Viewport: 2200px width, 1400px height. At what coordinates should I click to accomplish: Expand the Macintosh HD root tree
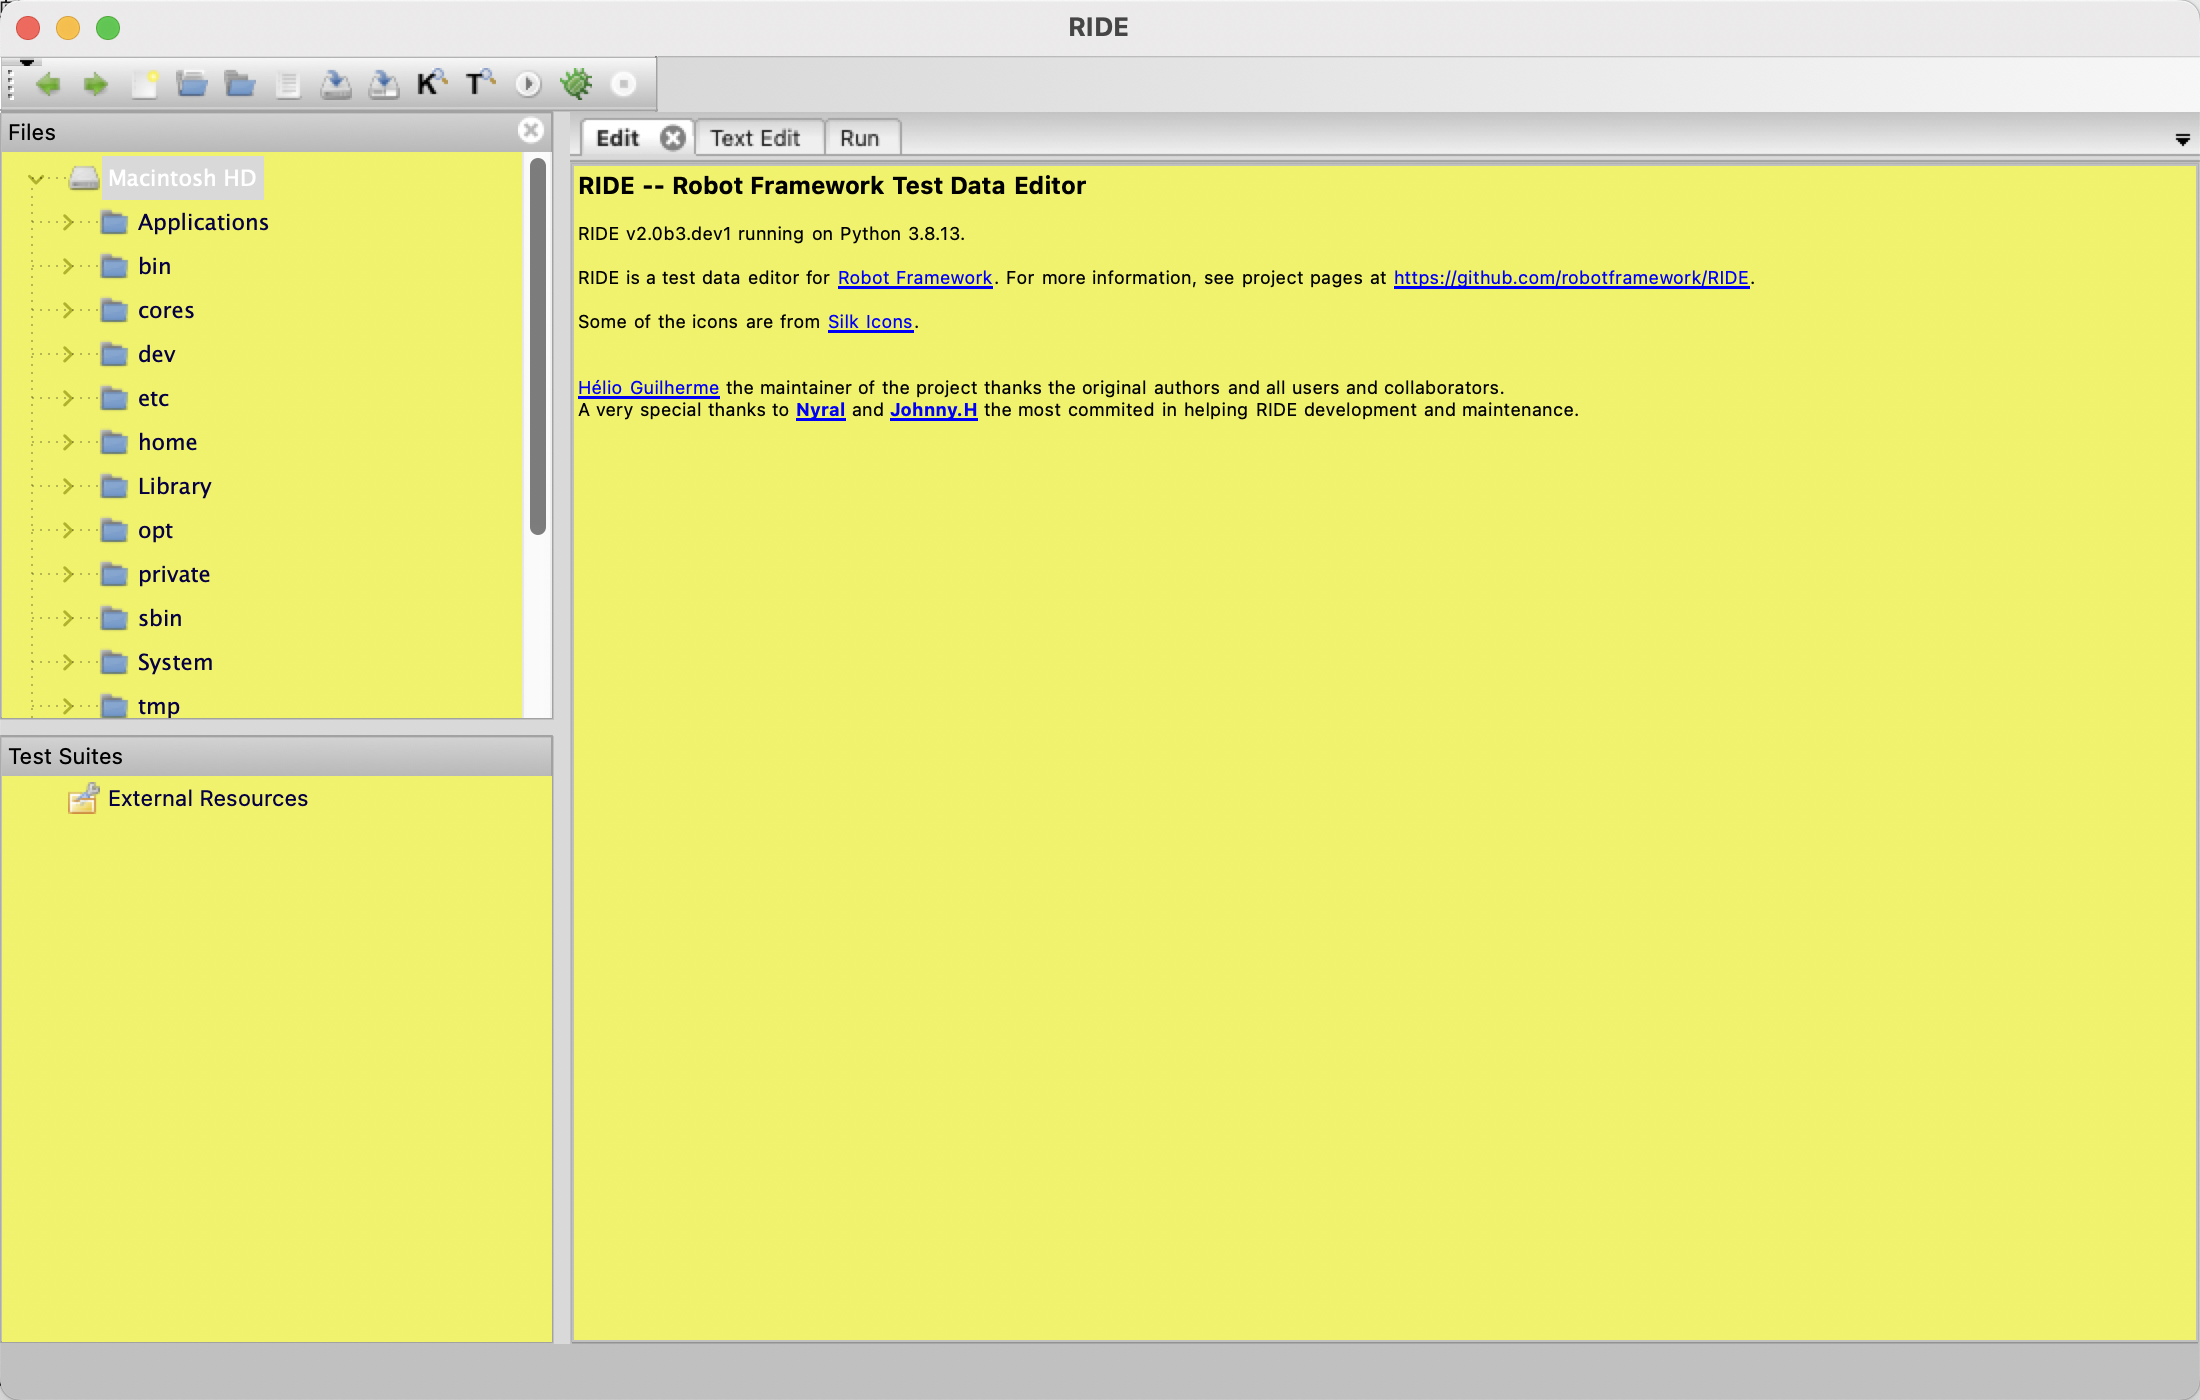[x=37, y=176]
